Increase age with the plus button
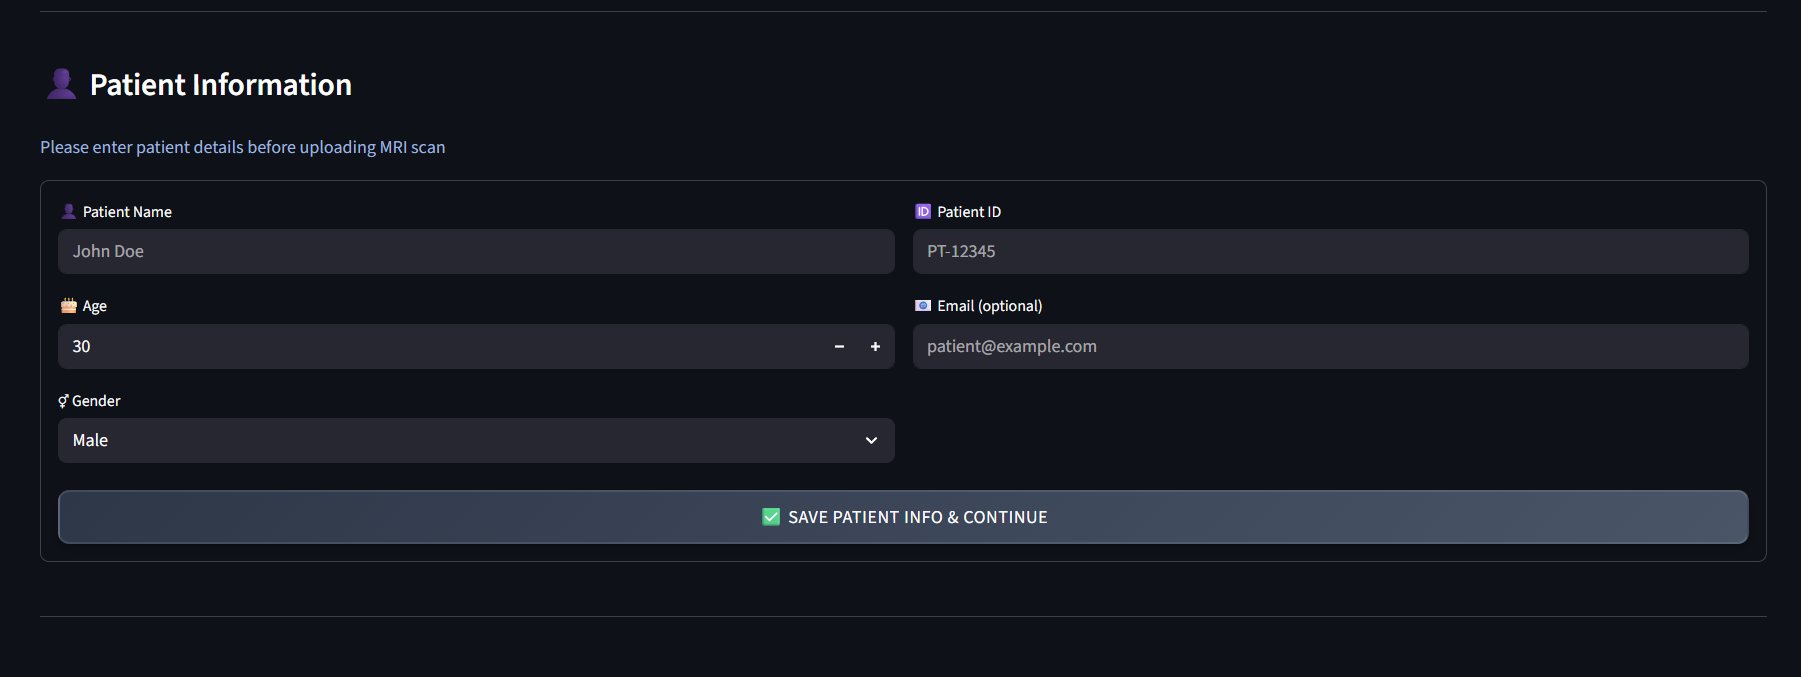The height and width of the screenshot is (677, 1801). (875, 347)
